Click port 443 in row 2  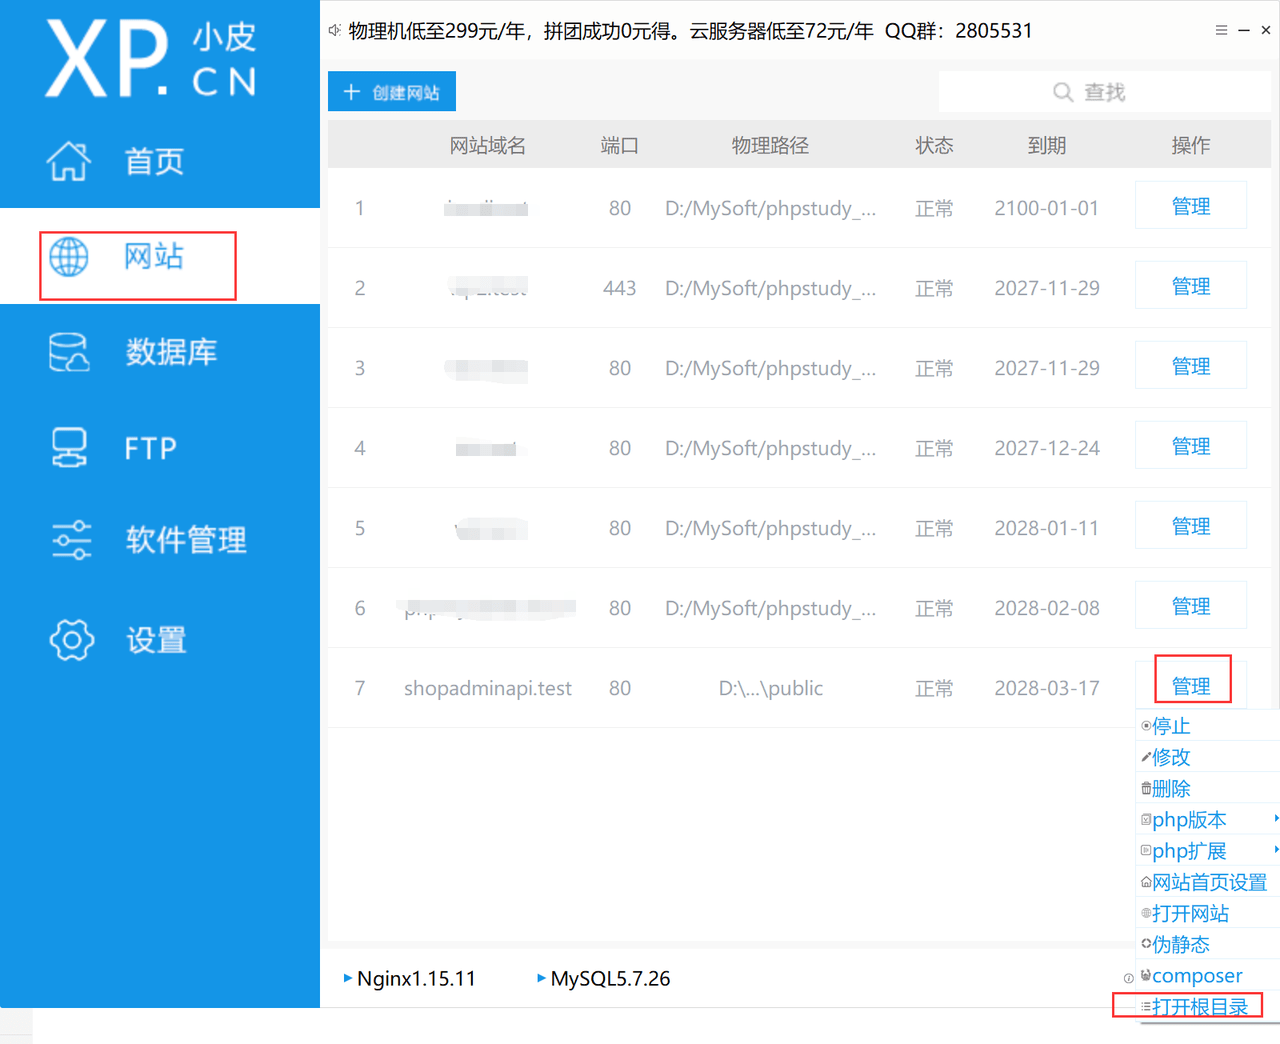pyautogui.click(x=620, y=288)
